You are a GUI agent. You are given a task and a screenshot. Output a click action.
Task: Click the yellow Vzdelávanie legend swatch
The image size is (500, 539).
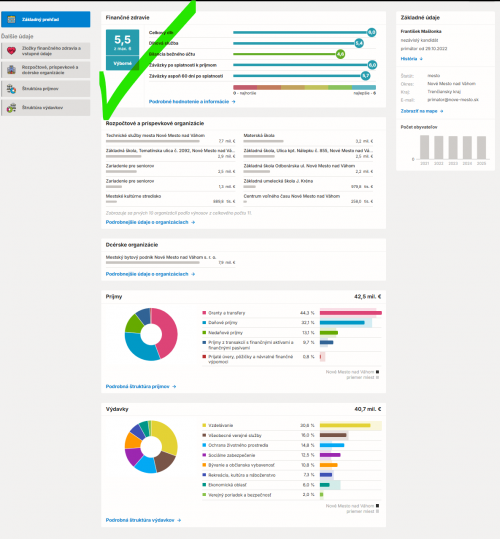click(x=204, y=425)
